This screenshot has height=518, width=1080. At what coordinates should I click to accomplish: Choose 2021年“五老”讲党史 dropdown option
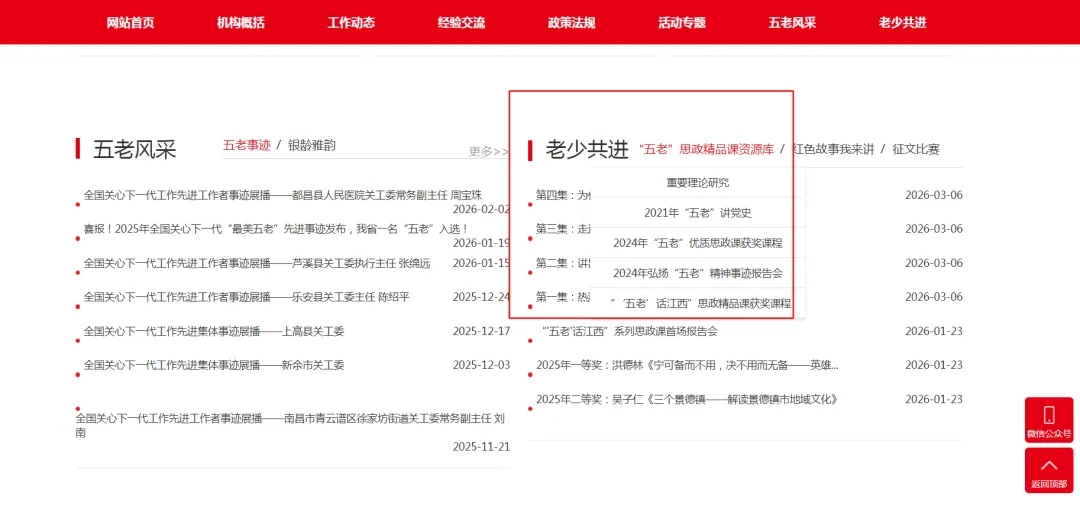698,213
